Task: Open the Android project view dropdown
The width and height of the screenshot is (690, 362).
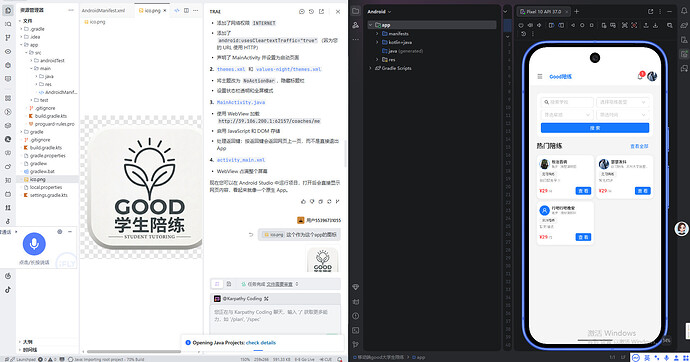Action: (379, 11)
